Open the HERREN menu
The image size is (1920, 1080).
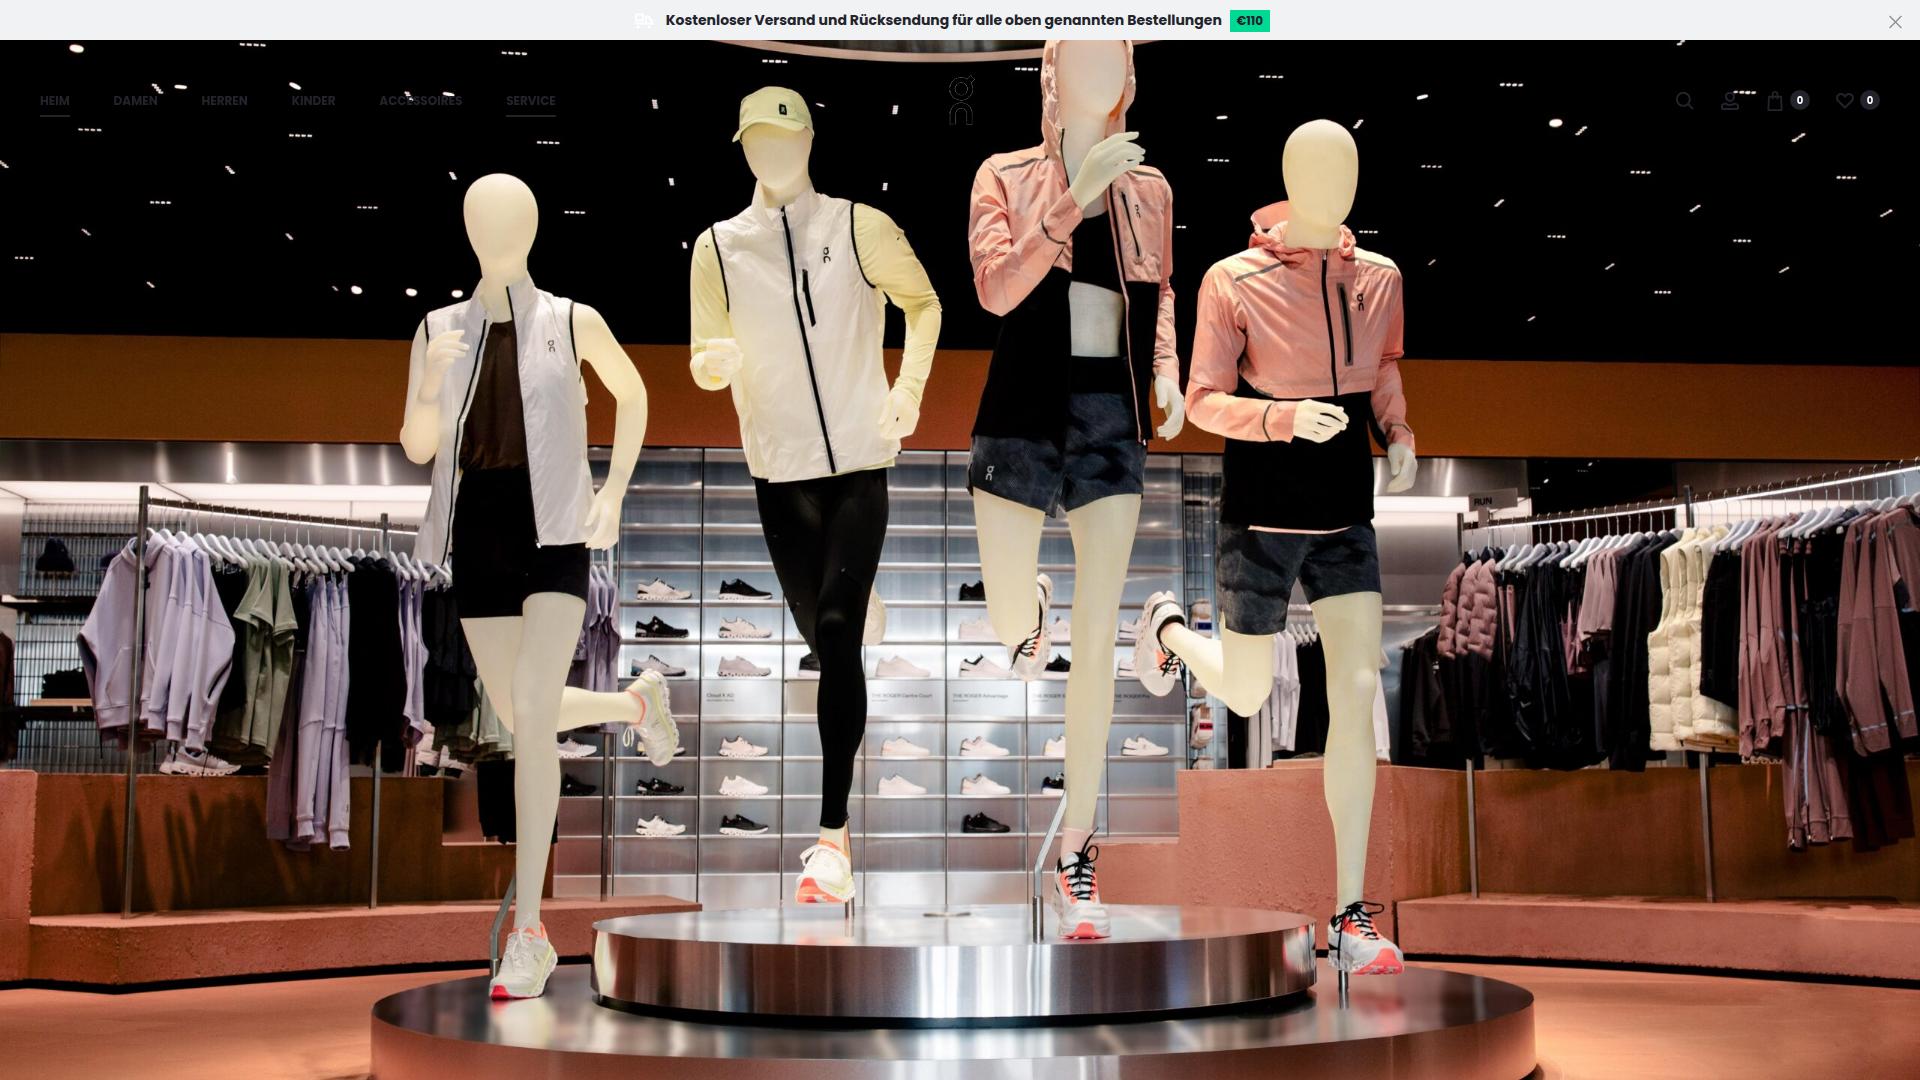[x=224, y=101]
